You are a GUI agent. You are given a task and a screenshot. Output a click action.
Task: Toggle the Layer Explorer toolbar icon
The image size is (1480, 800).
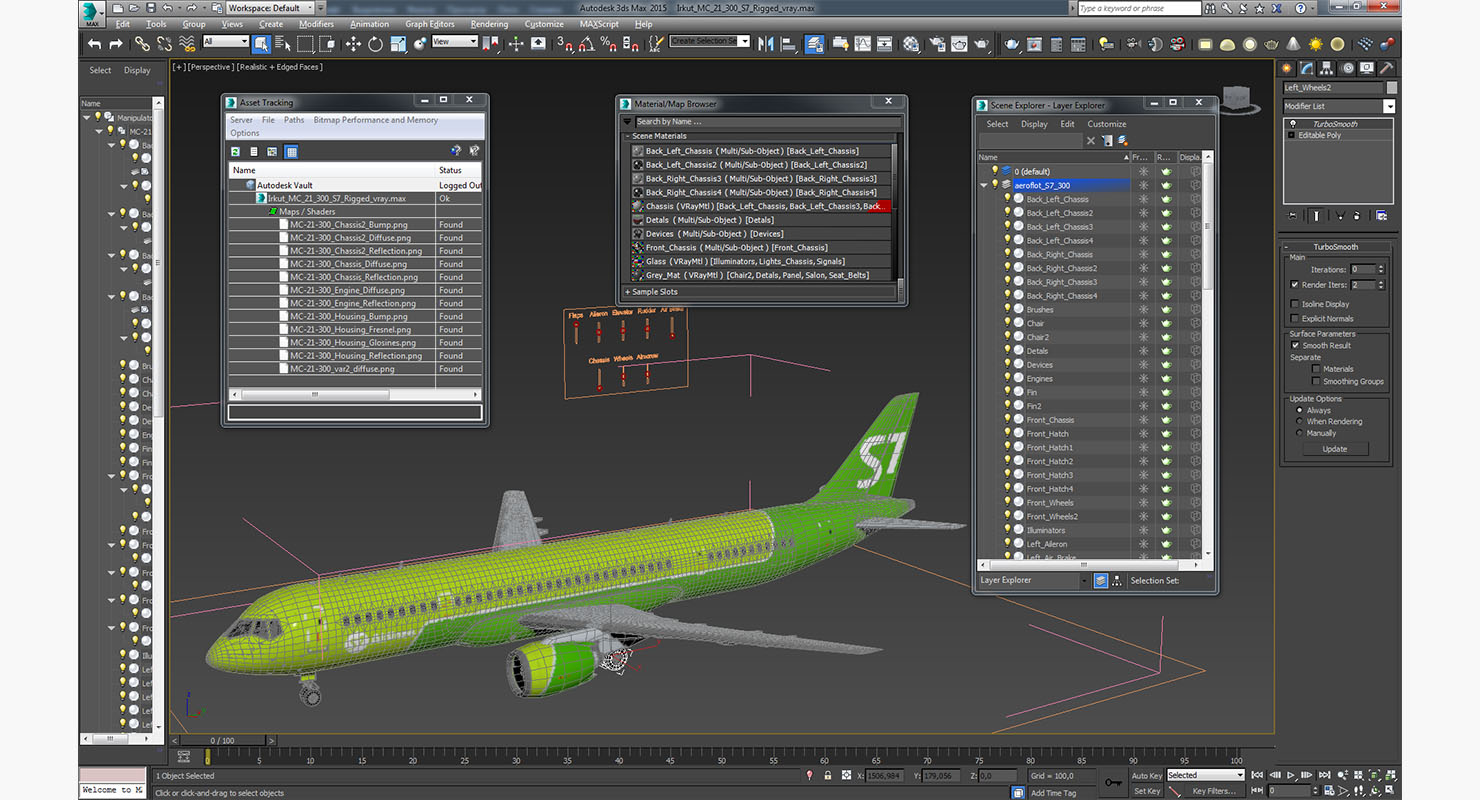(814, 44)
